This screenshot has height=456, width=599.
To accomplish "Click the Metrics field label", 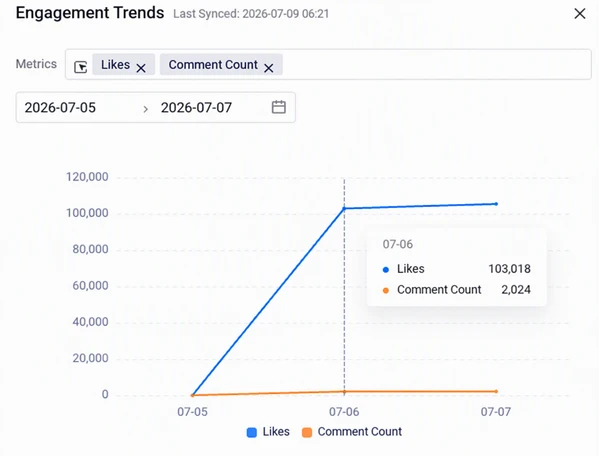I will point(36,64).
